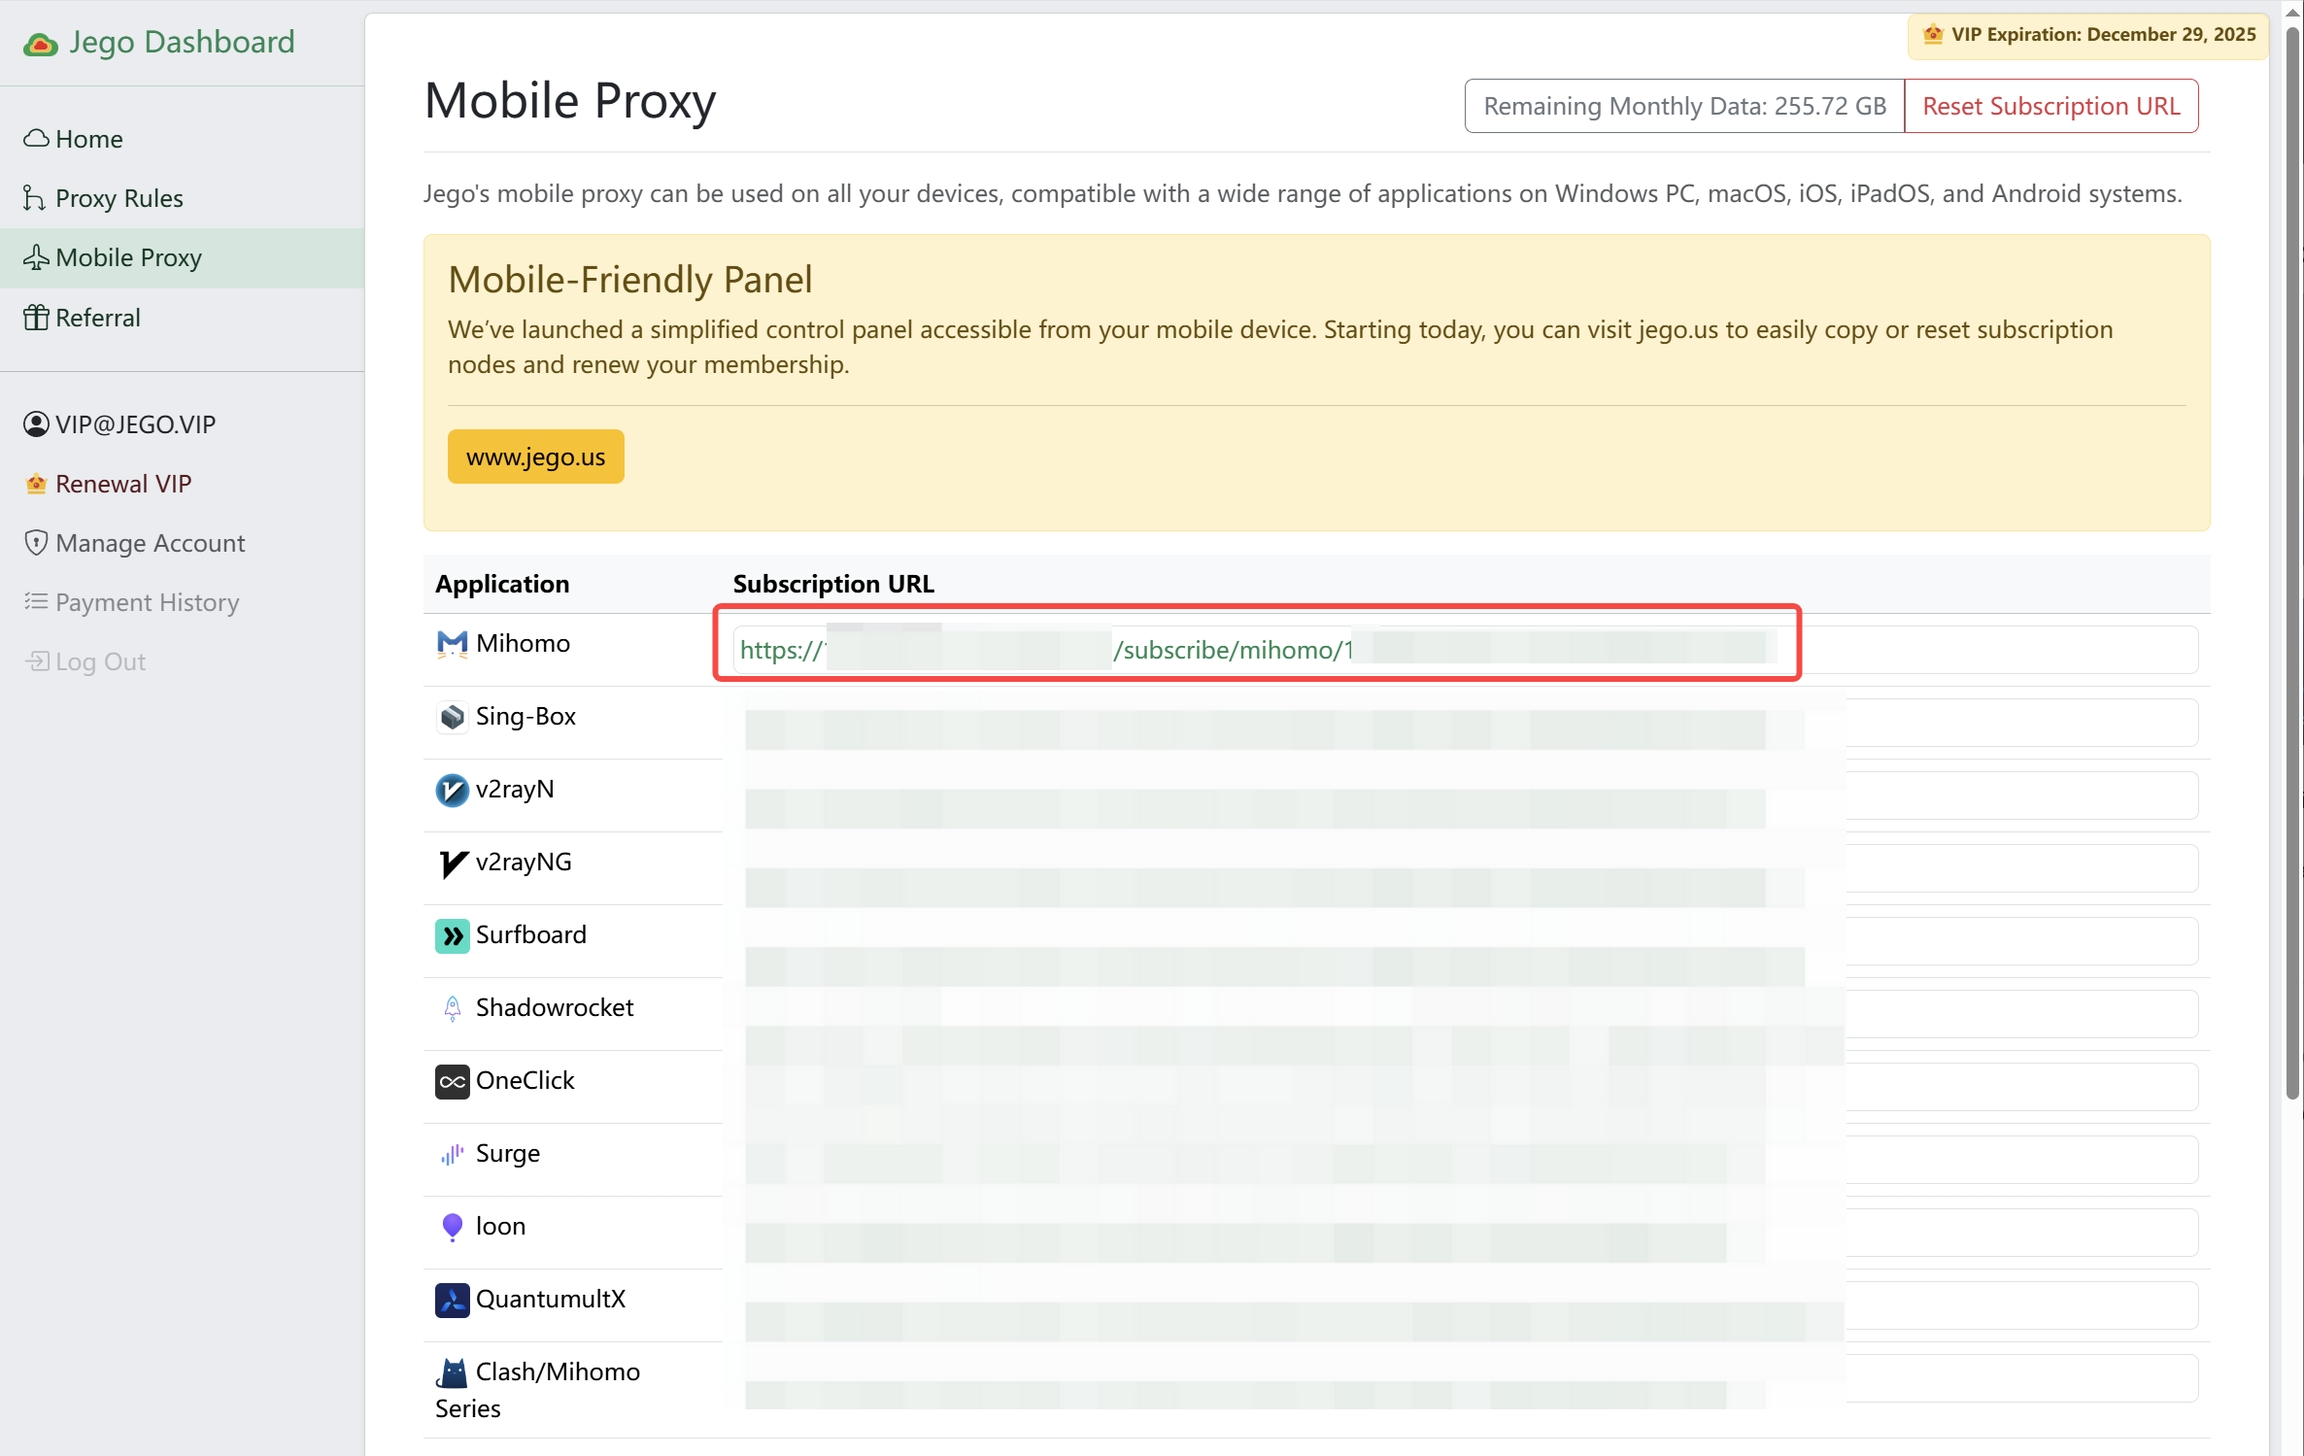Open the Referral page
2304x1456 pixels.
click(97, 318)
